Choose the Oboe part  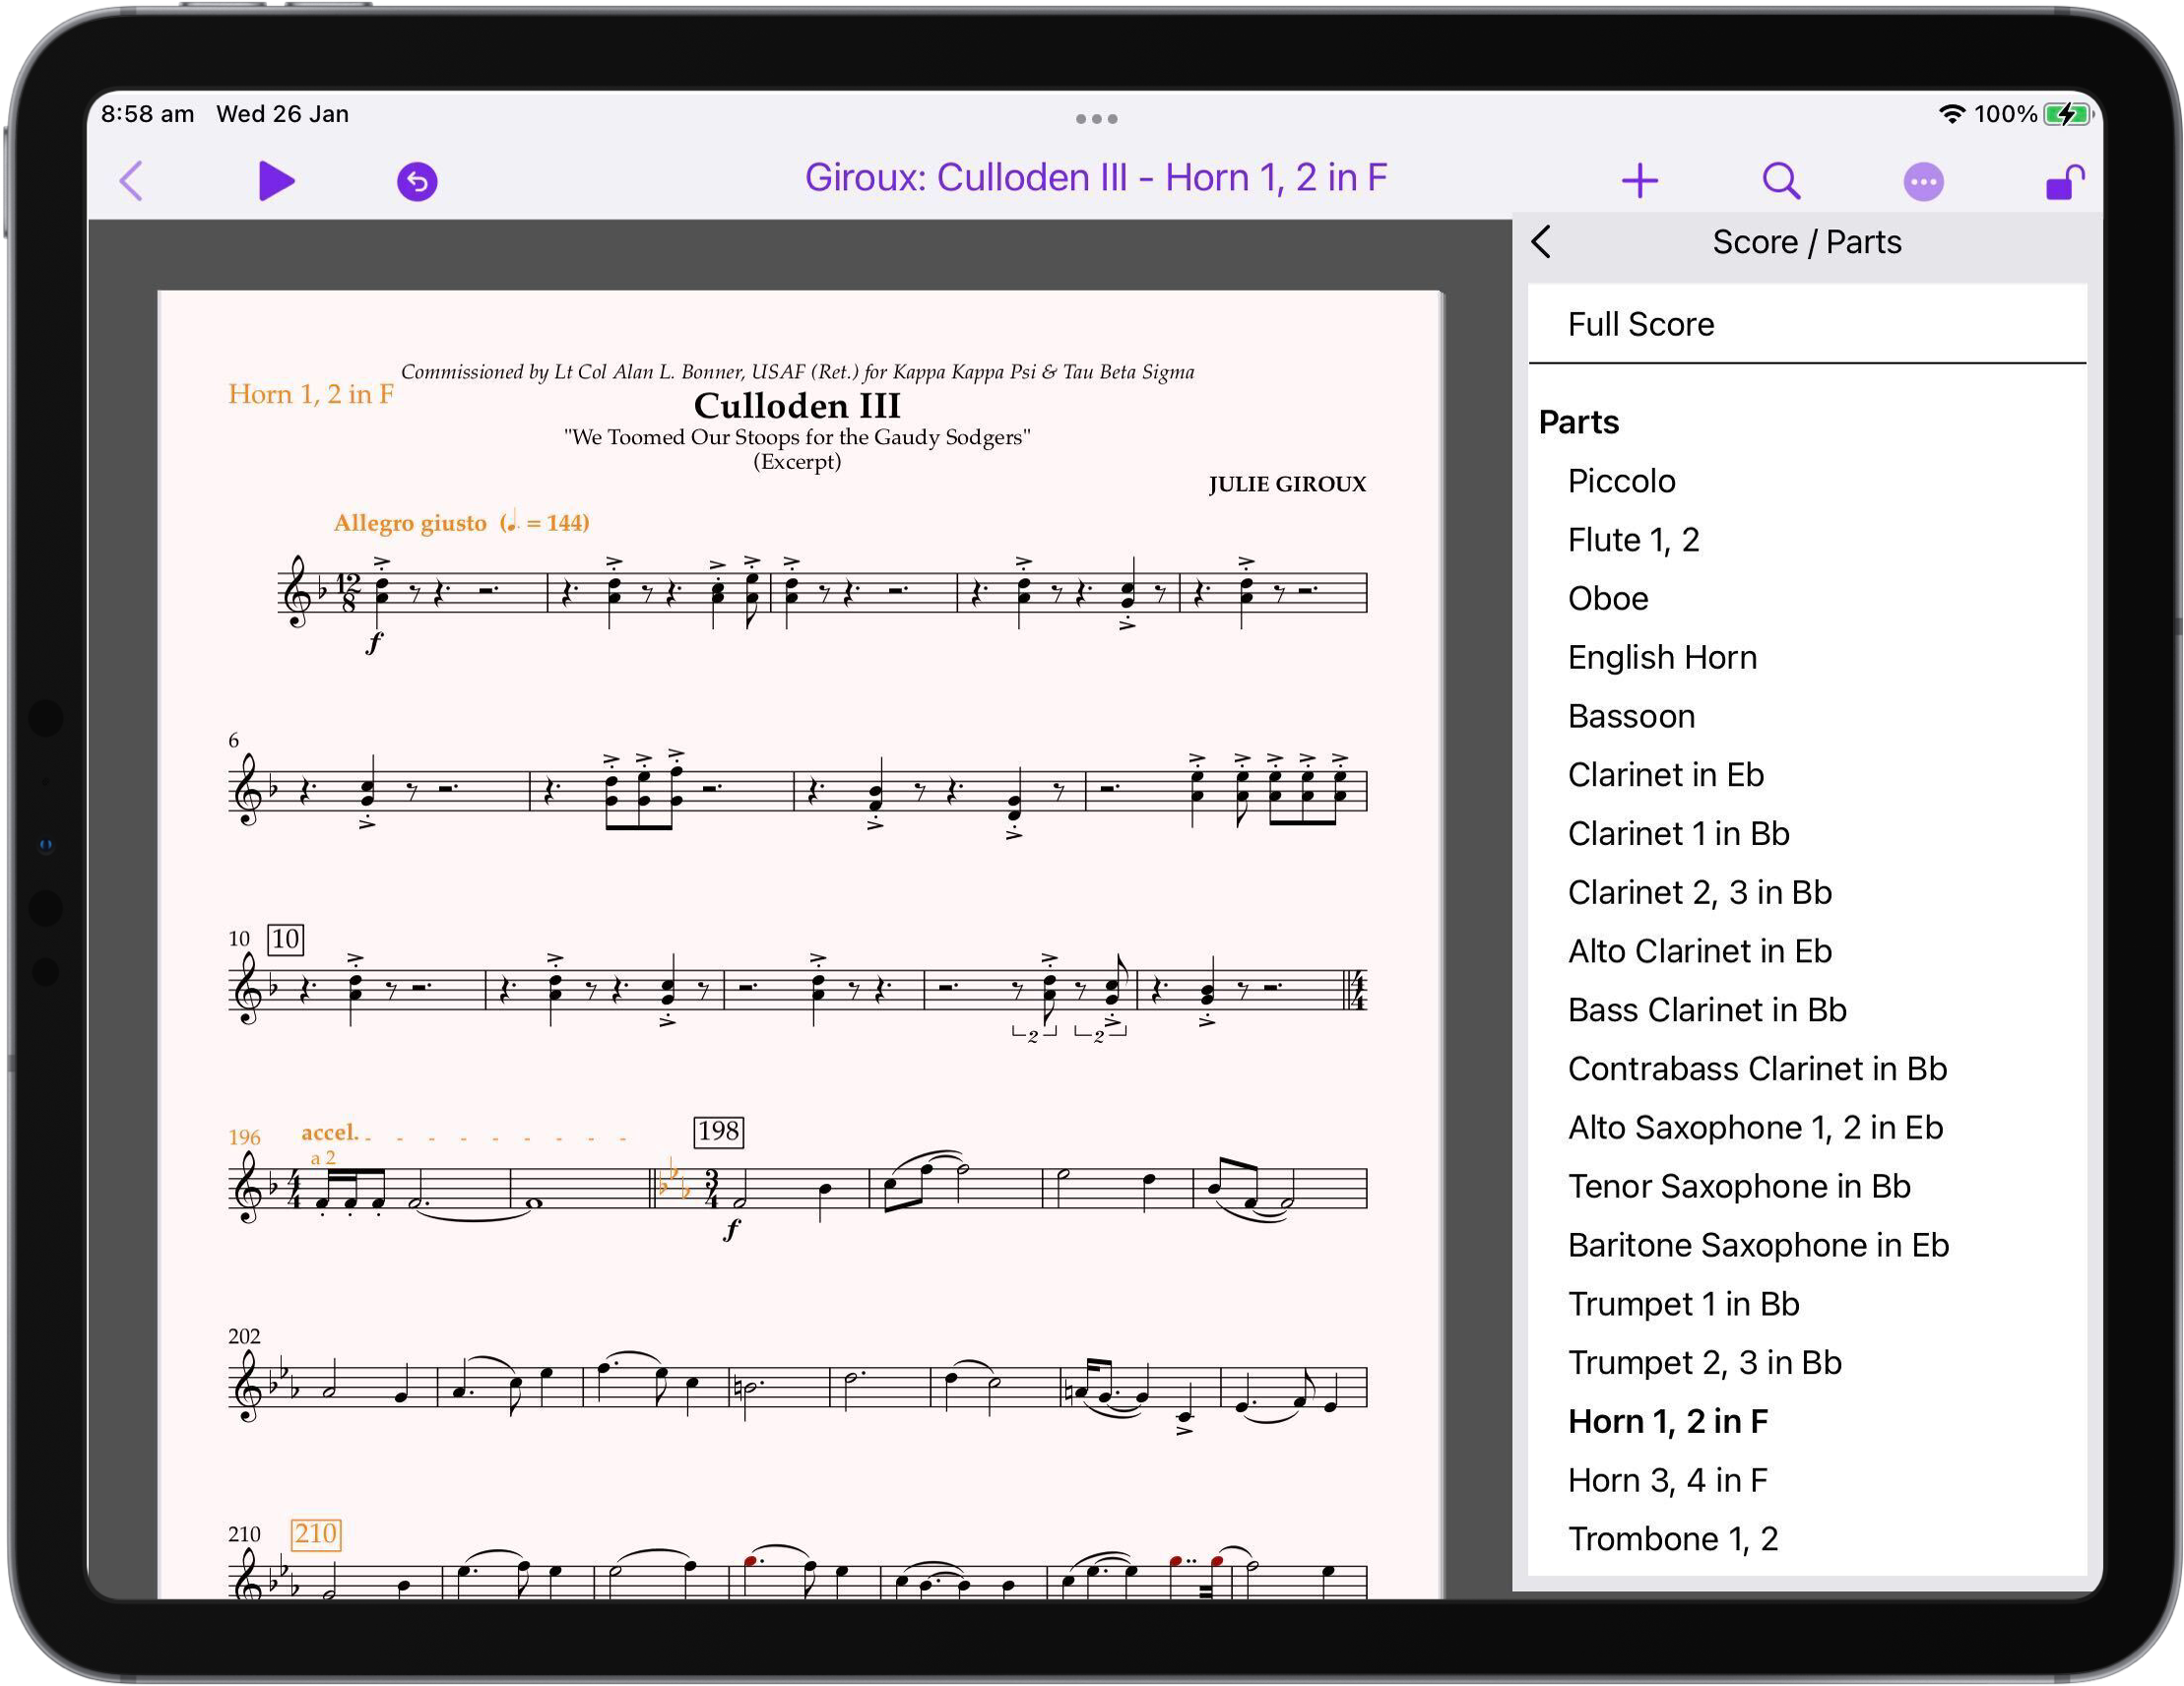(x=1806, y=599)
